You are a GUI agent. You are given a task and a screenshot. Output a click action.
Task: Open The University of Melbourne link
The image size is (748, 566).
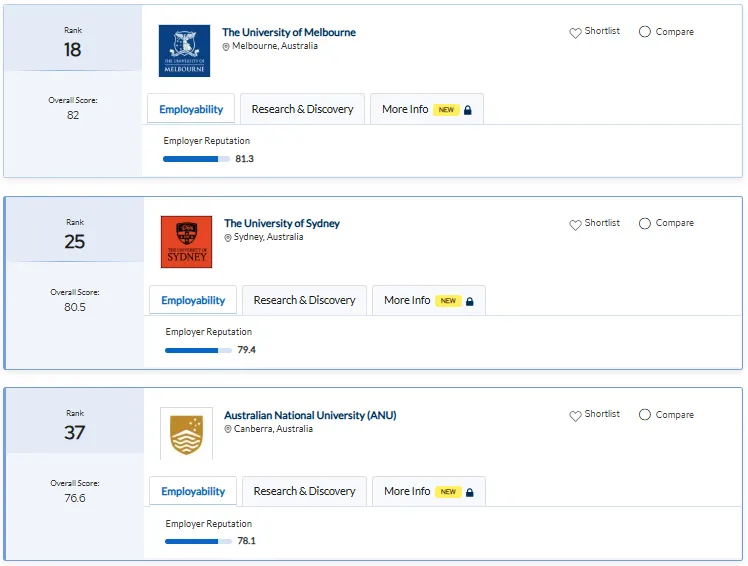point(289,32)
